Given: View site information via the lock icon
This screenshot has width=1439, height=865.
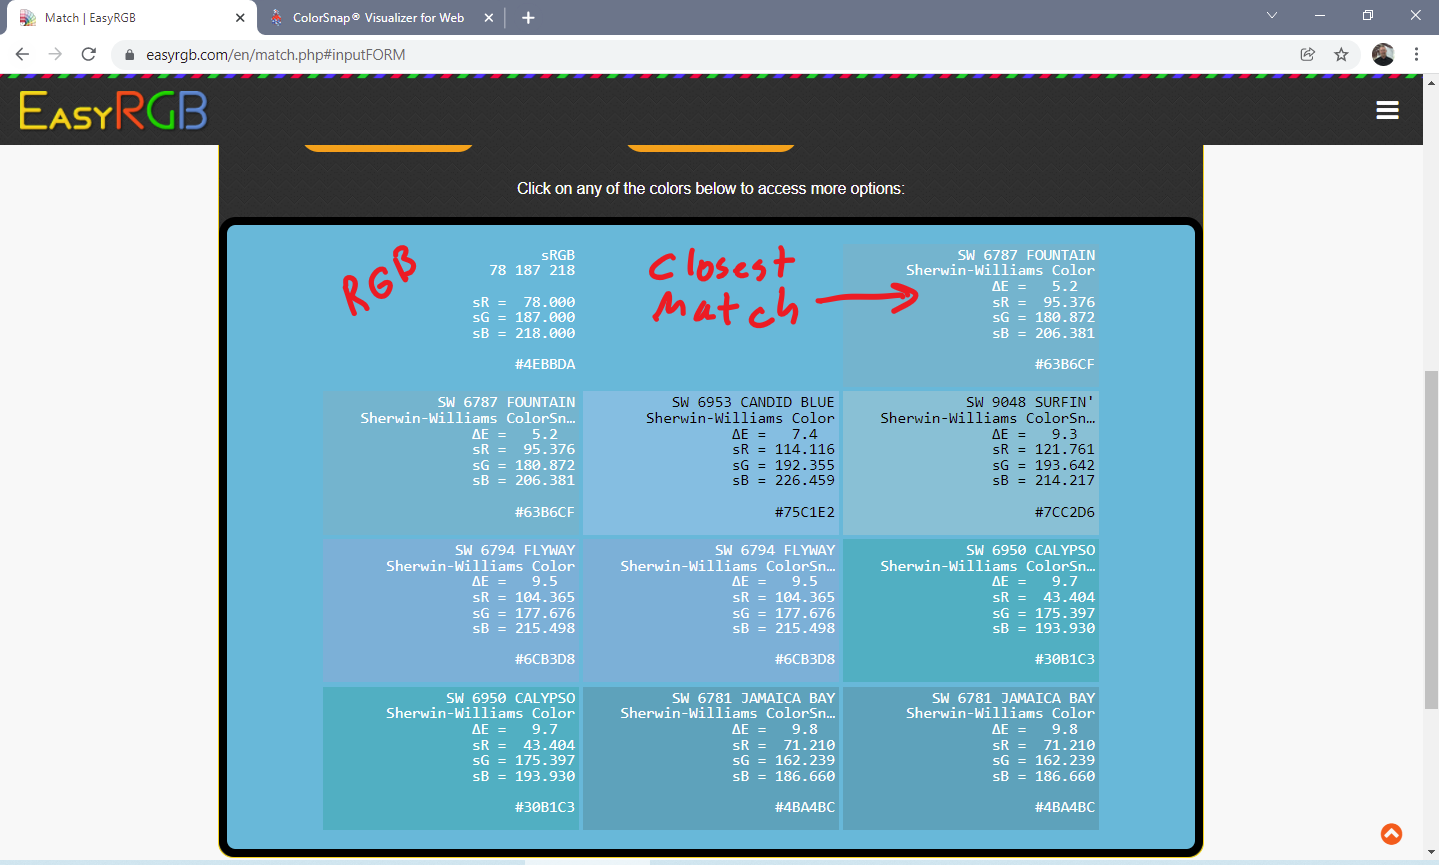Looking at the screenshot, I should (x=129, y=55).
